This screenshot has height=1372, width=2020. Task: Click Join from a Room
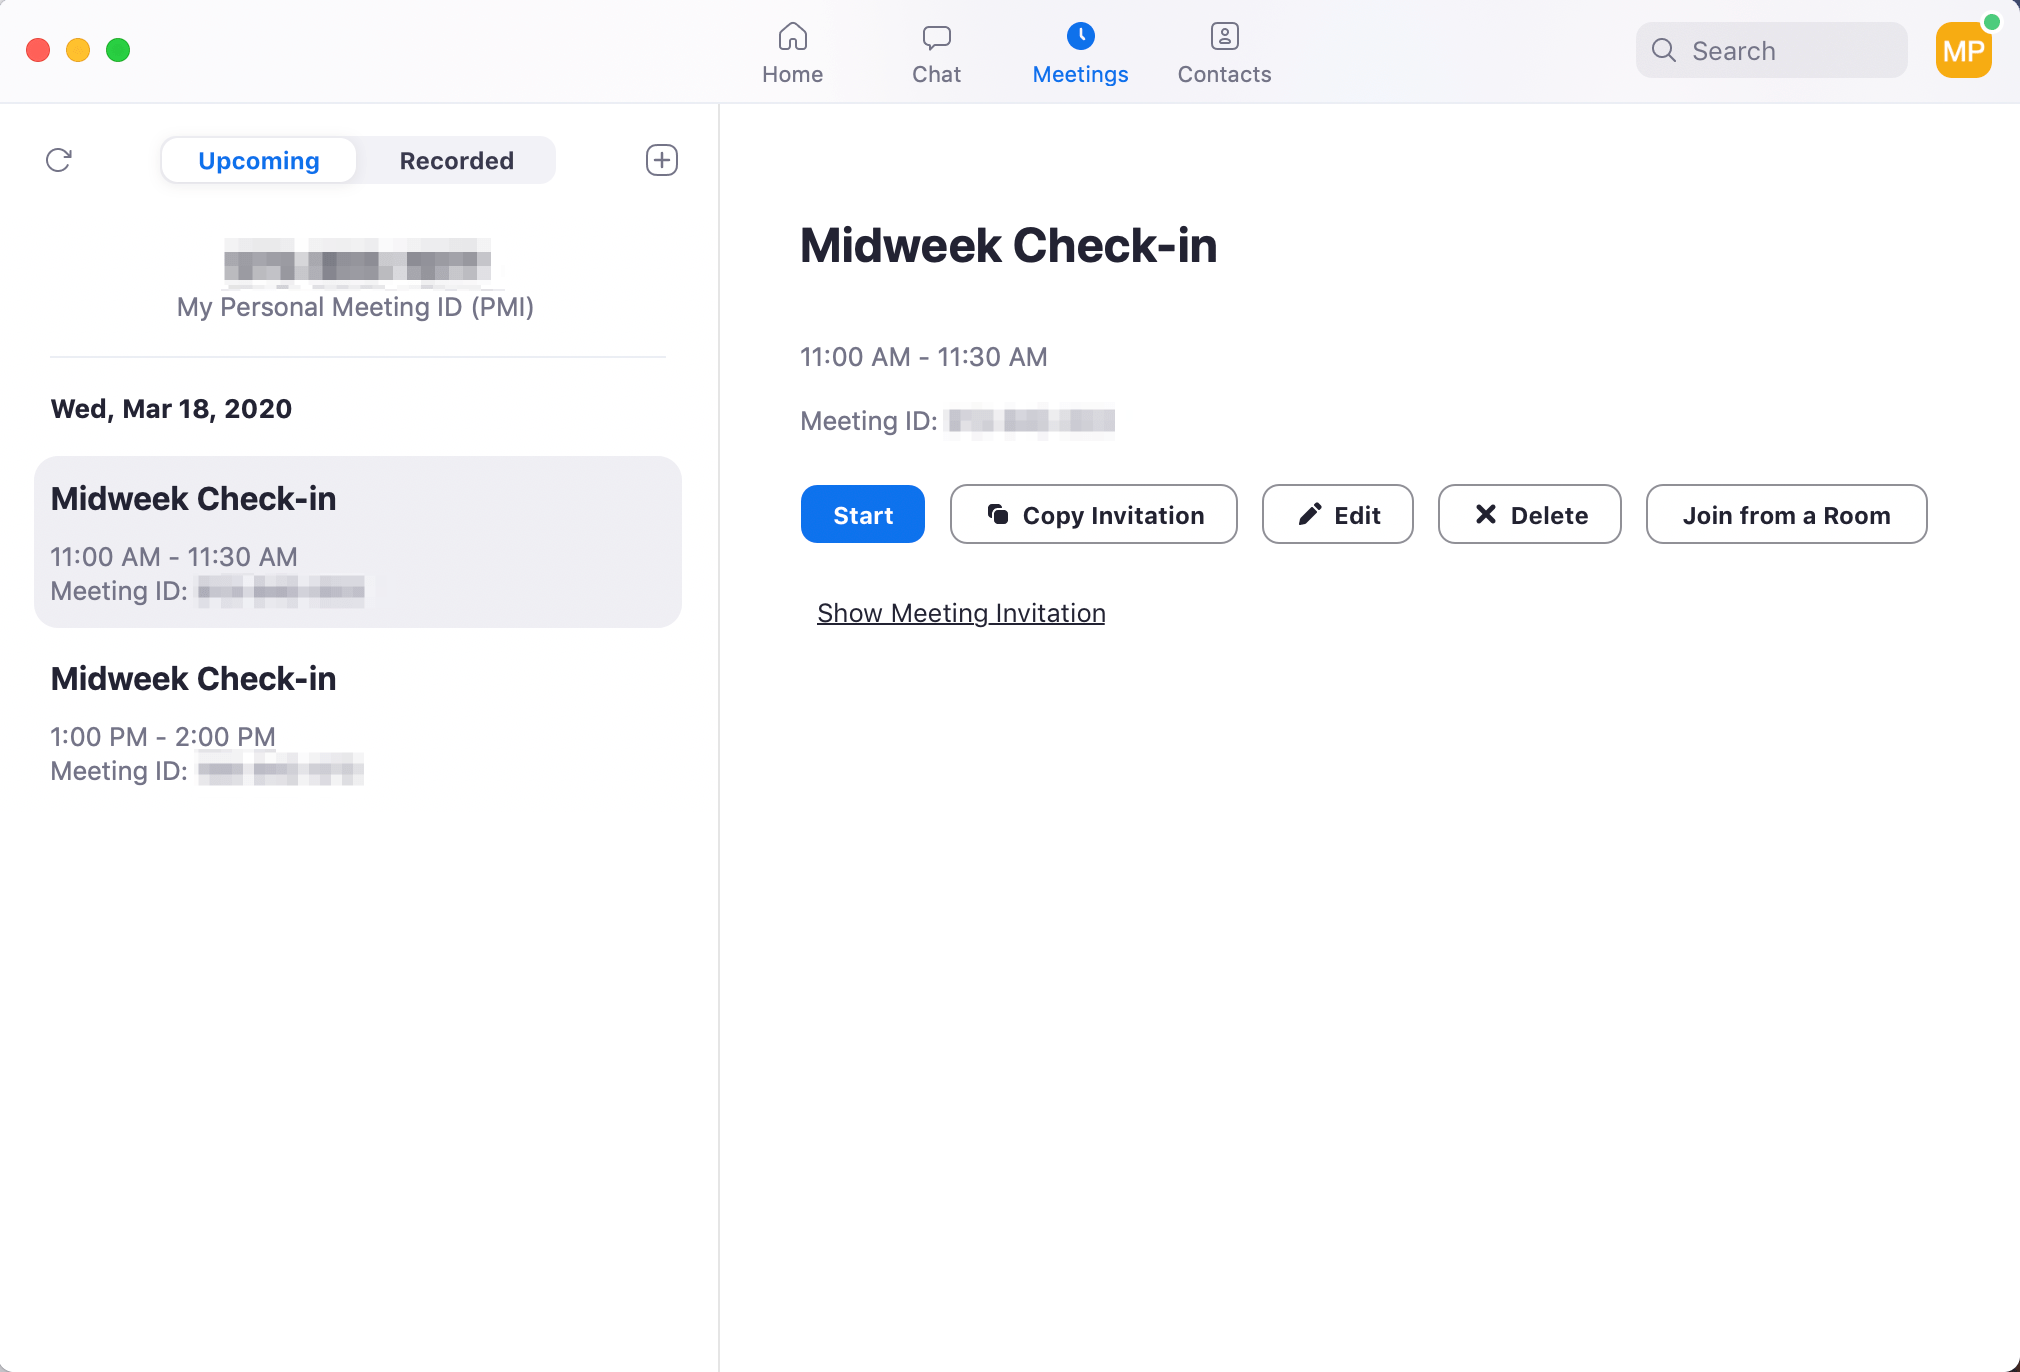1786,515
